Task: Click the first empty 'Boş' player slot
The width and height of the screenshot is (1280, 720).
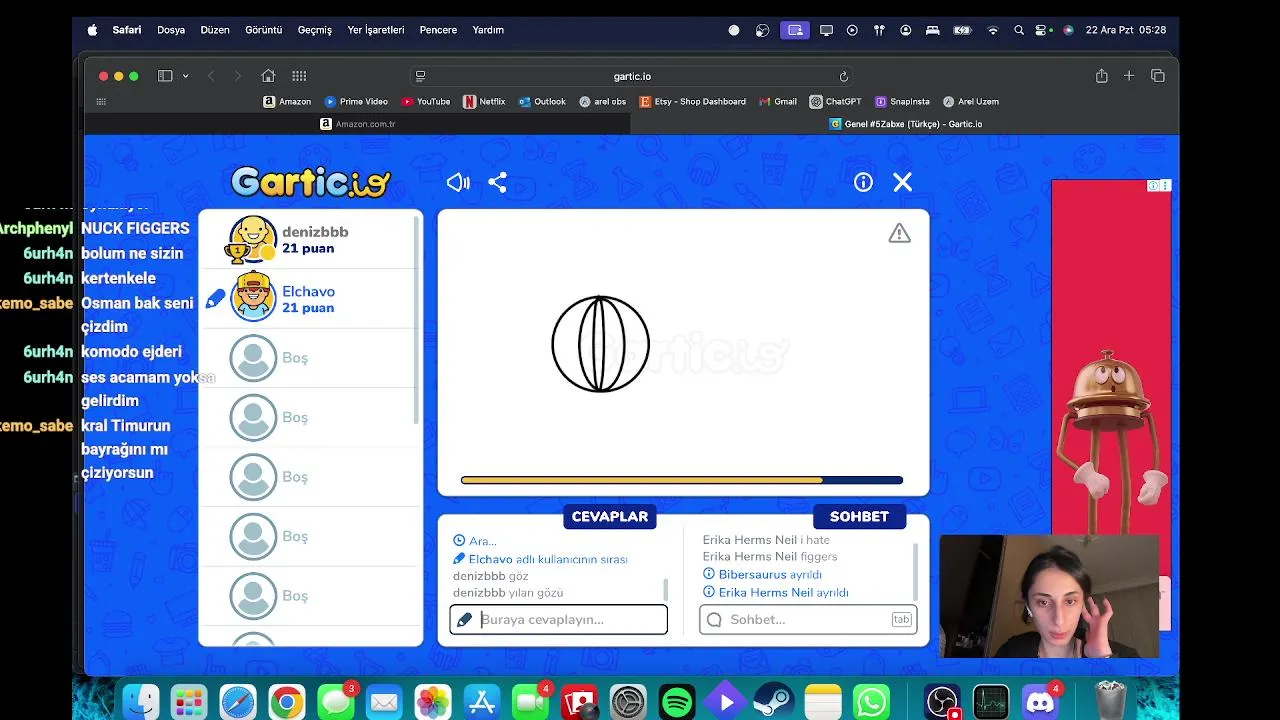Action: click(310, 358)
